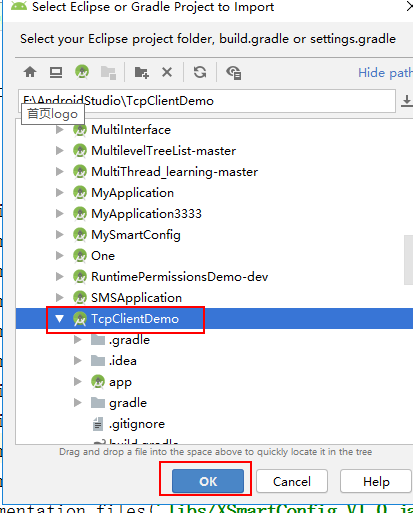The width and height of the screenshot is (413, 513).
Task: Expand the .idea folder
Action: pyautogui.click(x=78, y=361)
